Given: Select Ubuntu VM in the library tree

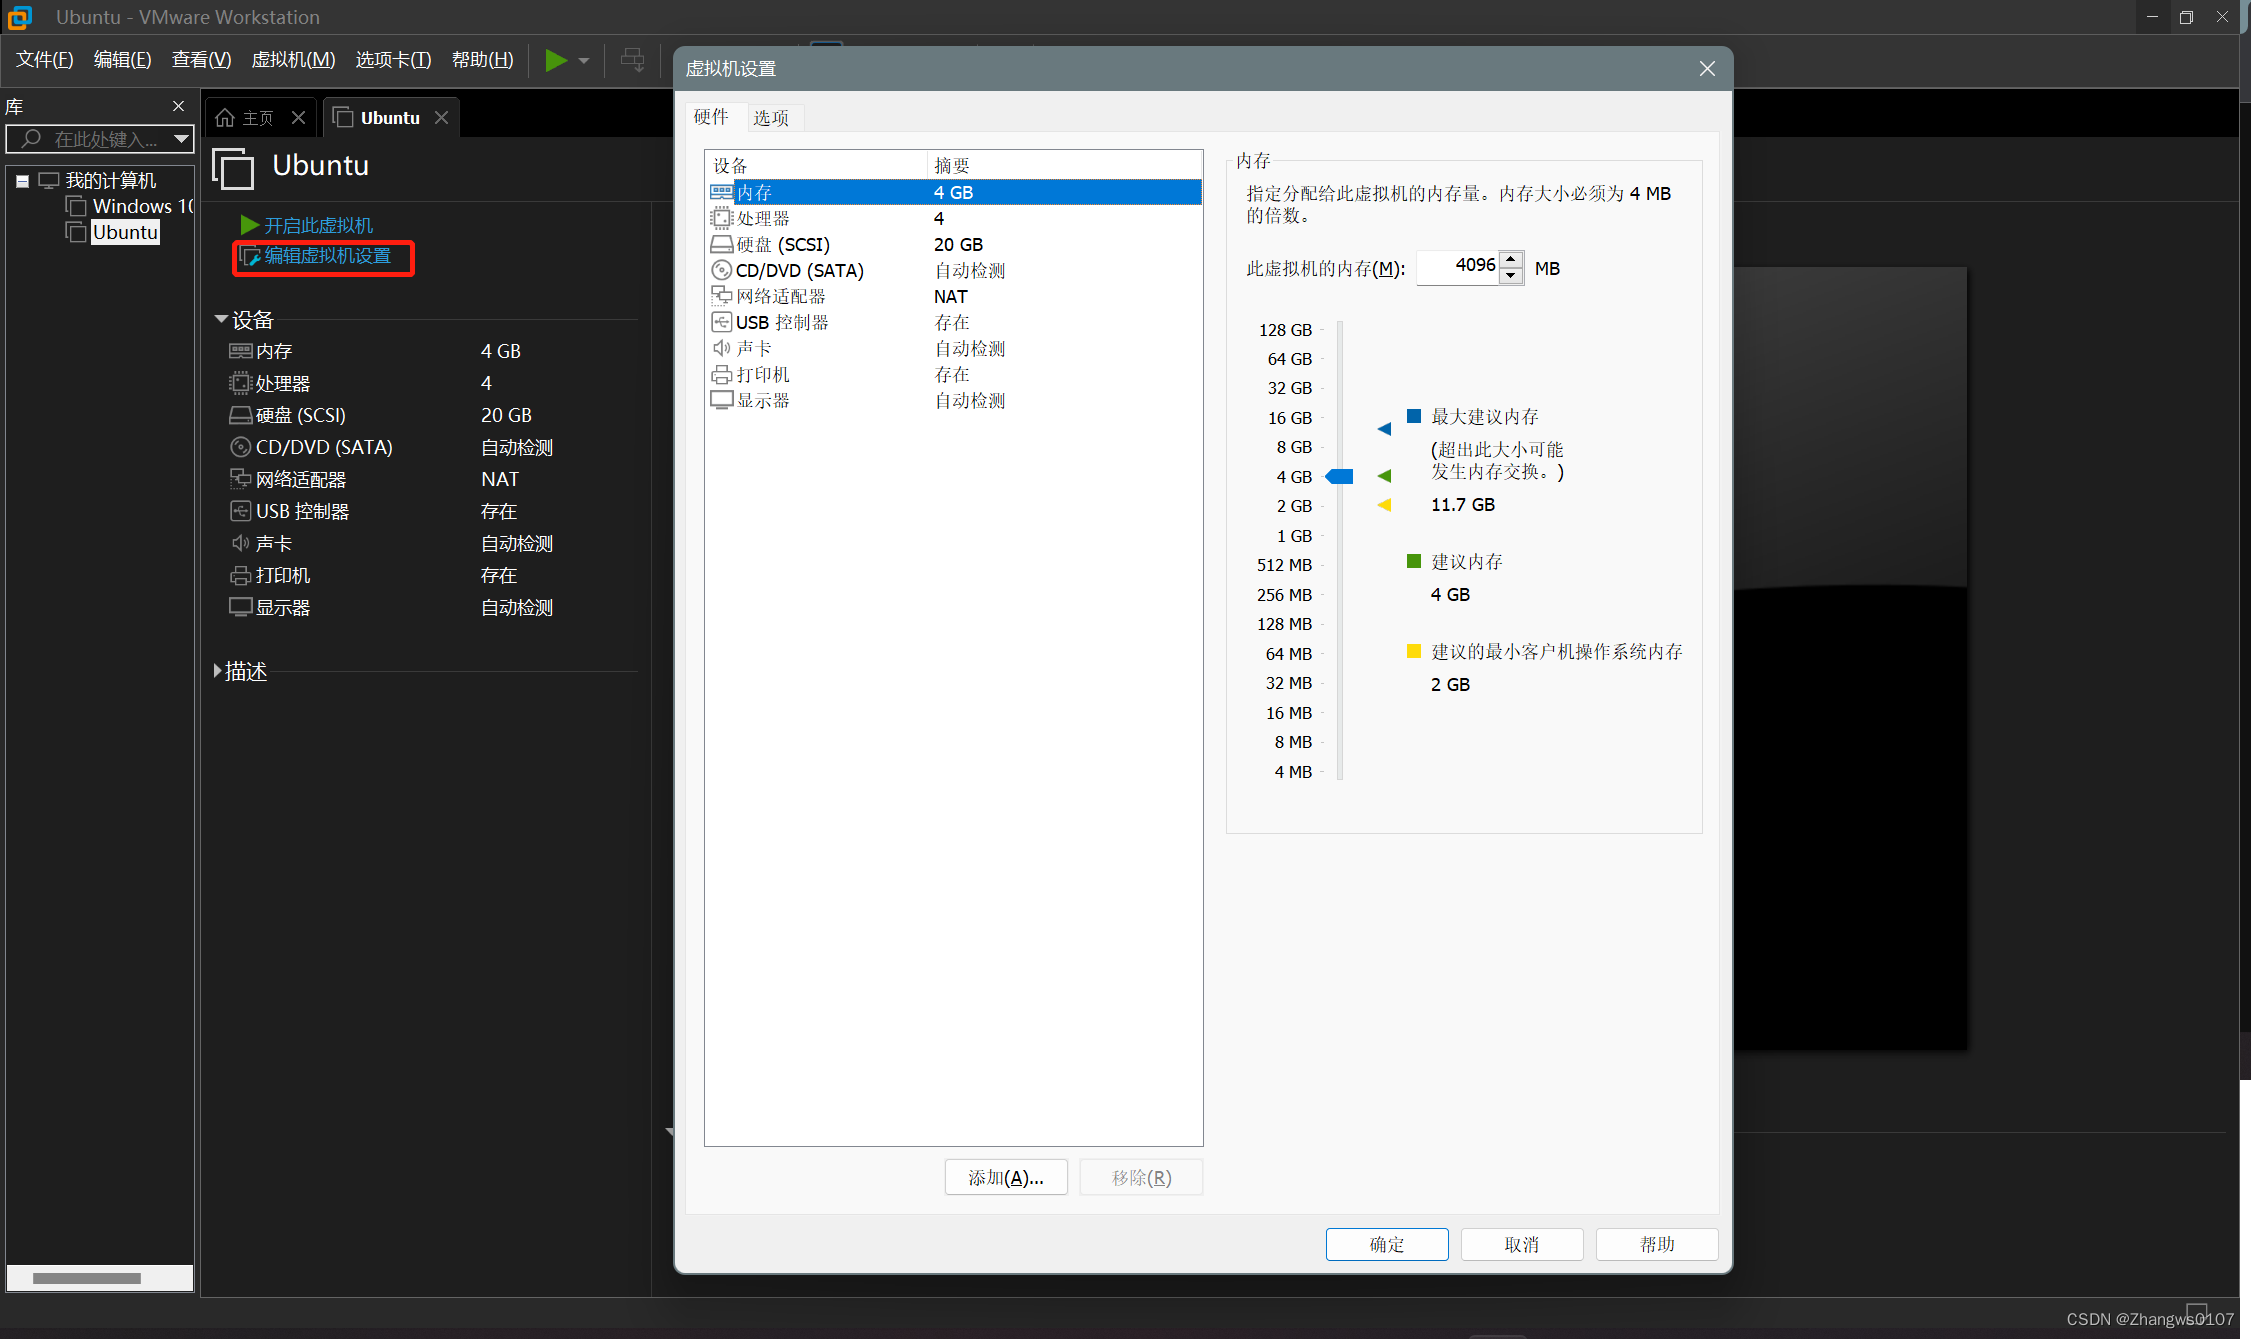Looking at the screenshot, I should coord(125,232).
